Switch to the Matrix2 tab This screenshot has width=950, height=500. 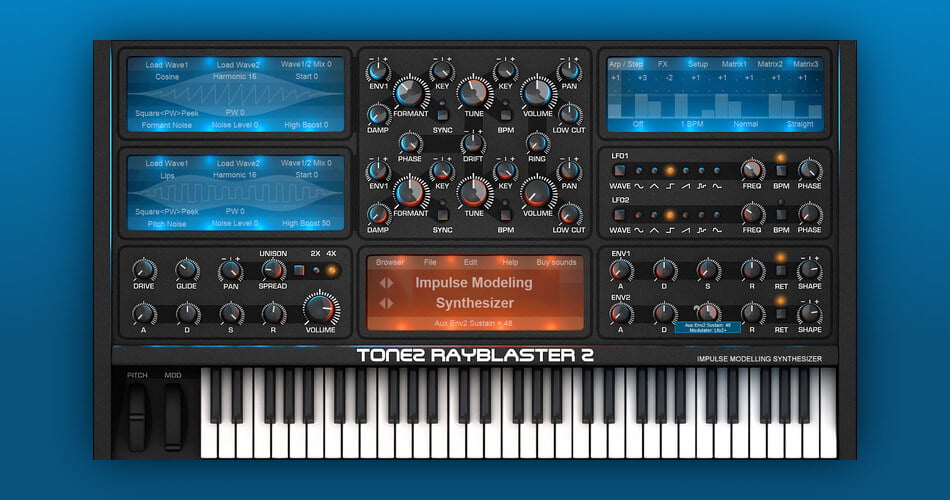770,64
